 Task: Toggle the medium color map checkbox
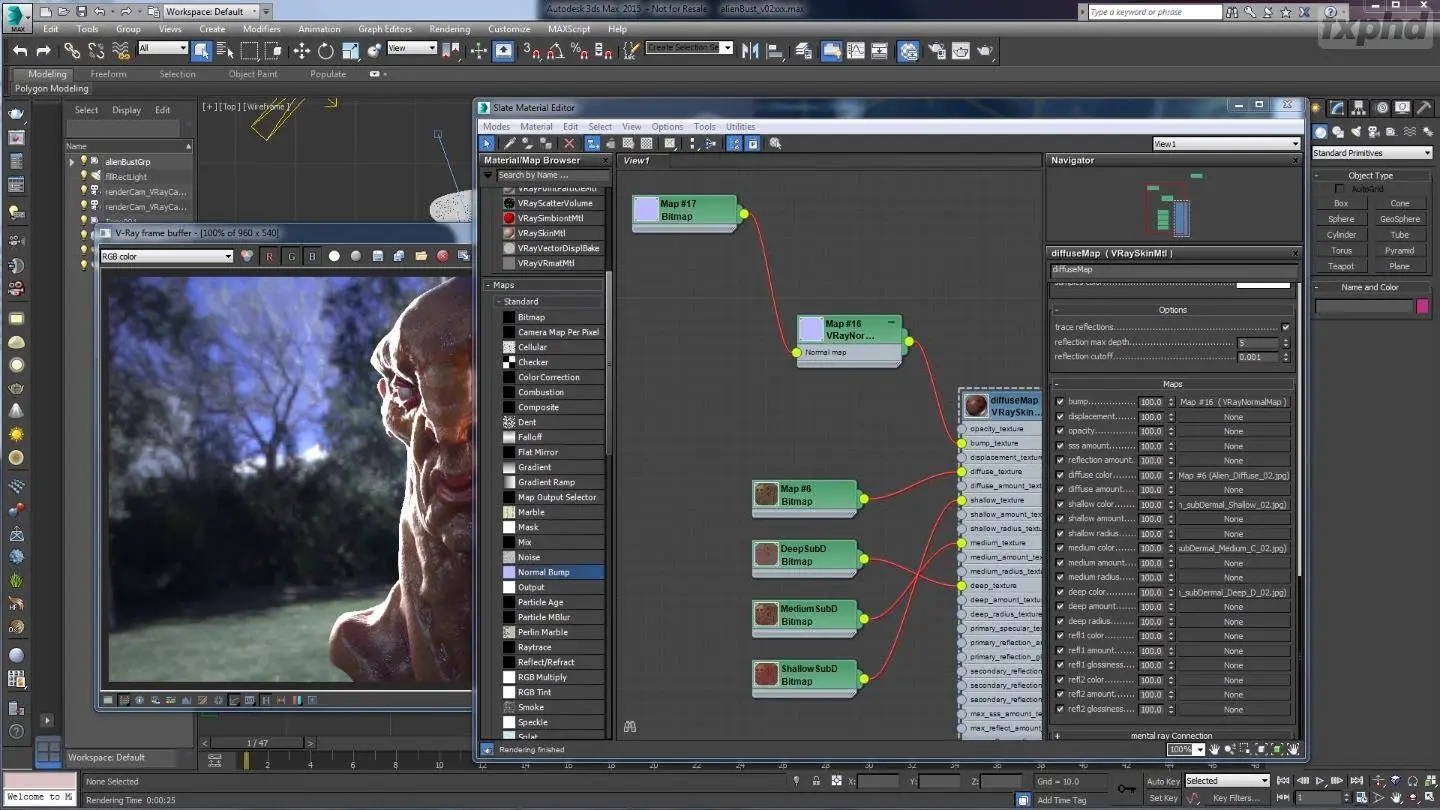1060,548
